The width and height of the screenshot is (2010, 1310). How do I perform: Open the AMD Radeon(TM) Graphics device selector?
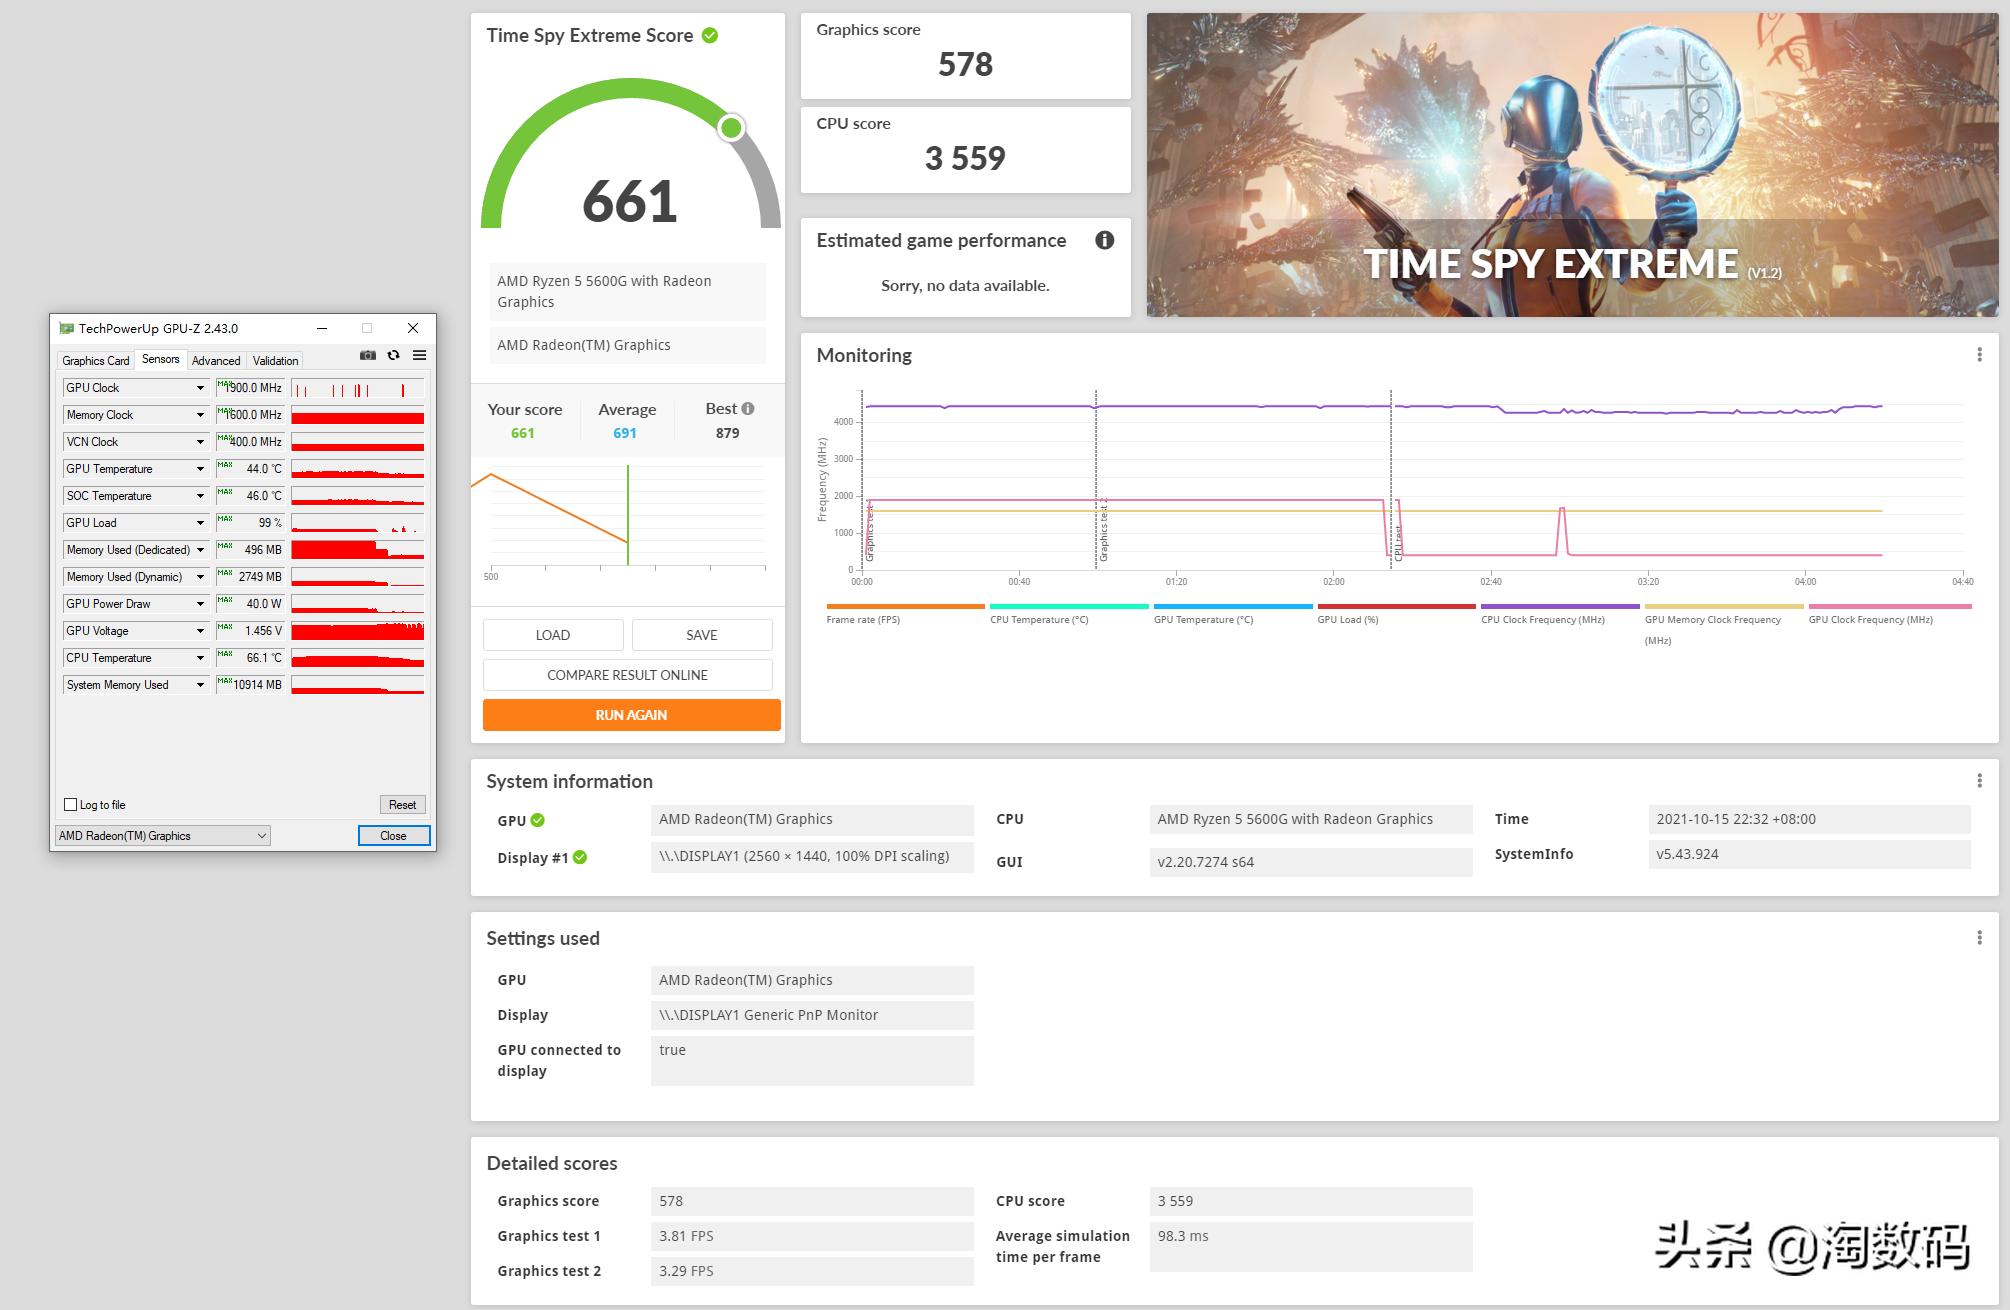pos(163,836)
